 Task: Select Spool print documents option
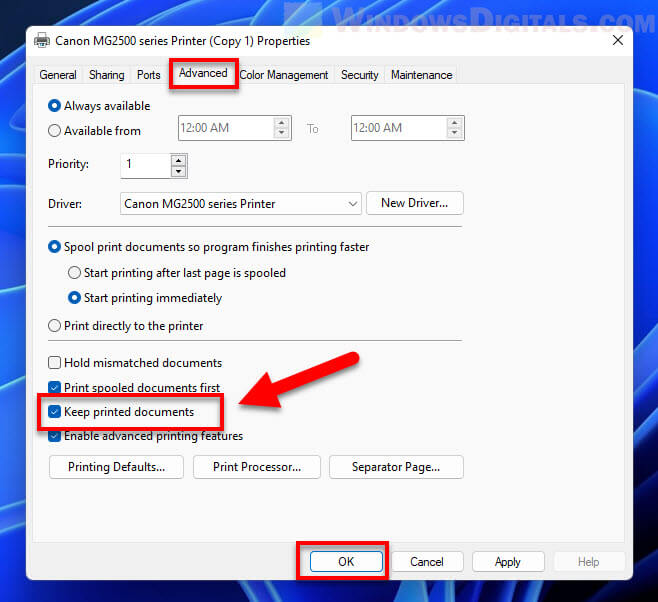tap(55, 247)
